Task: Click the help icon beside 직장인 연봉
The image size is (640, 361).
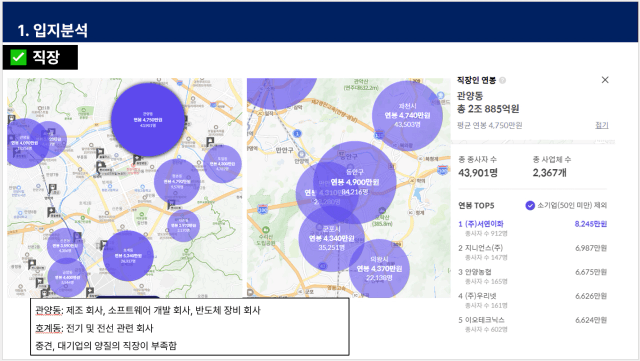Action: pyautogui.click(x=502, y=80)
